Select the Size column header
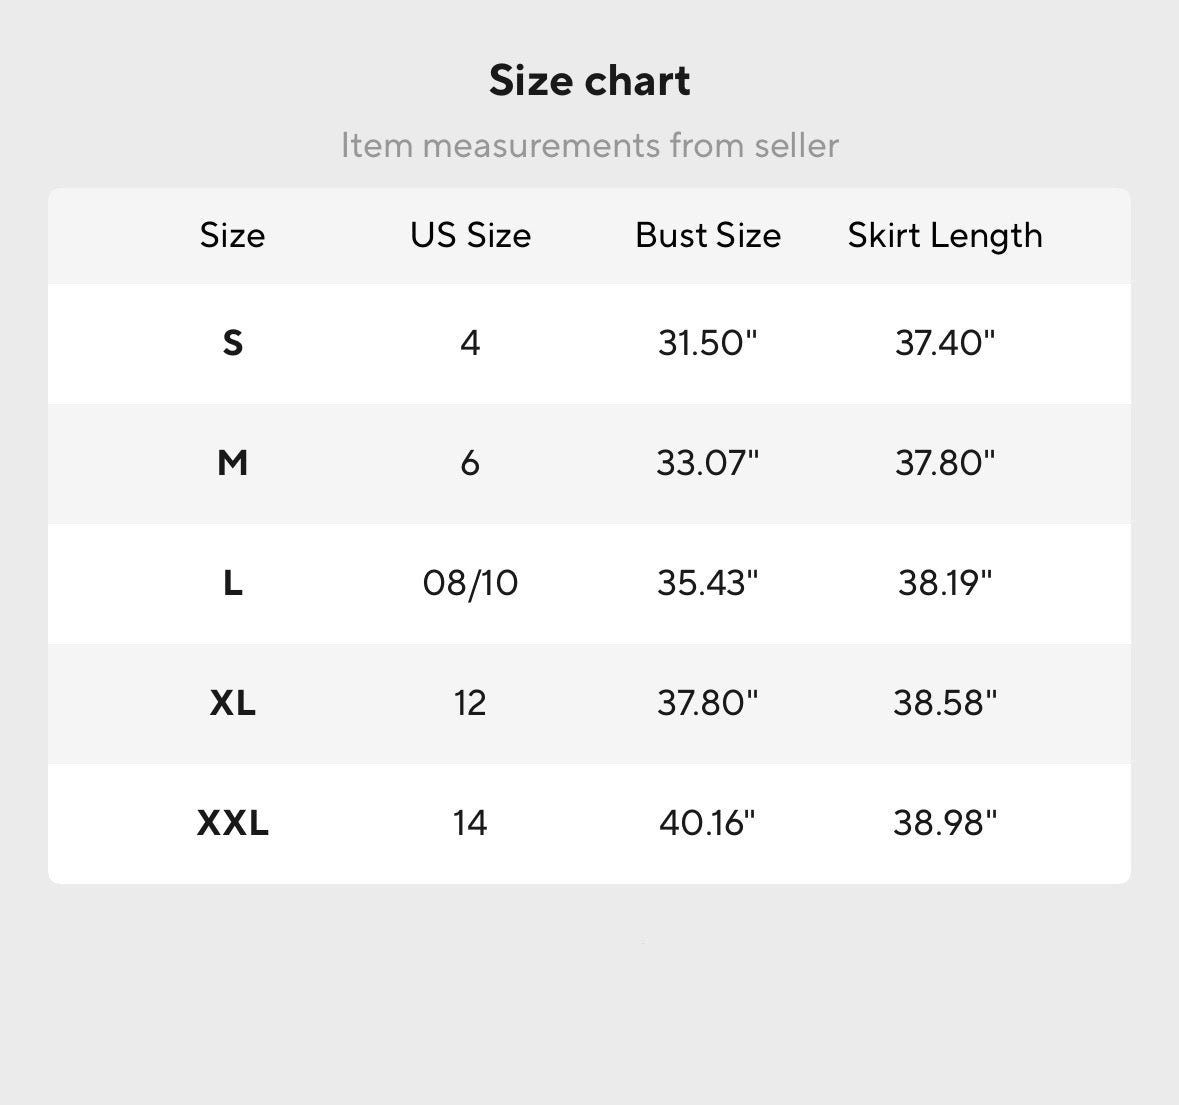The width and height of the screenshot is (1179, 1105). (232, 235)
